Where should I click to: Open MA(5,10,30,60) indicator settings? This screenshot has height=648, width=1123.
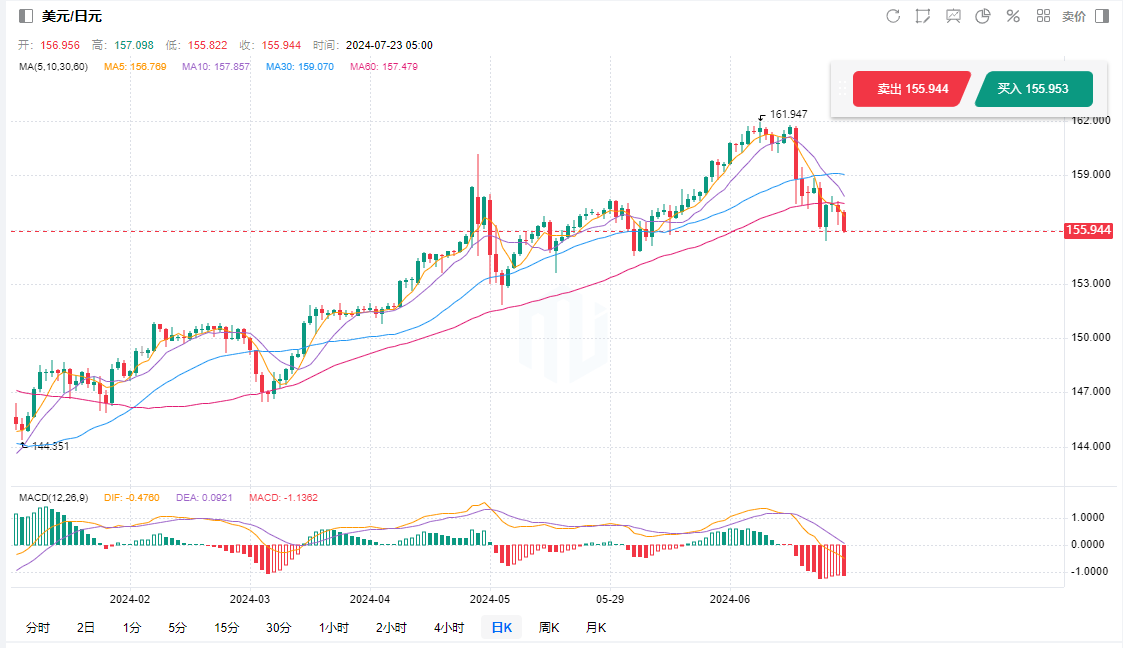click(54, 67)
